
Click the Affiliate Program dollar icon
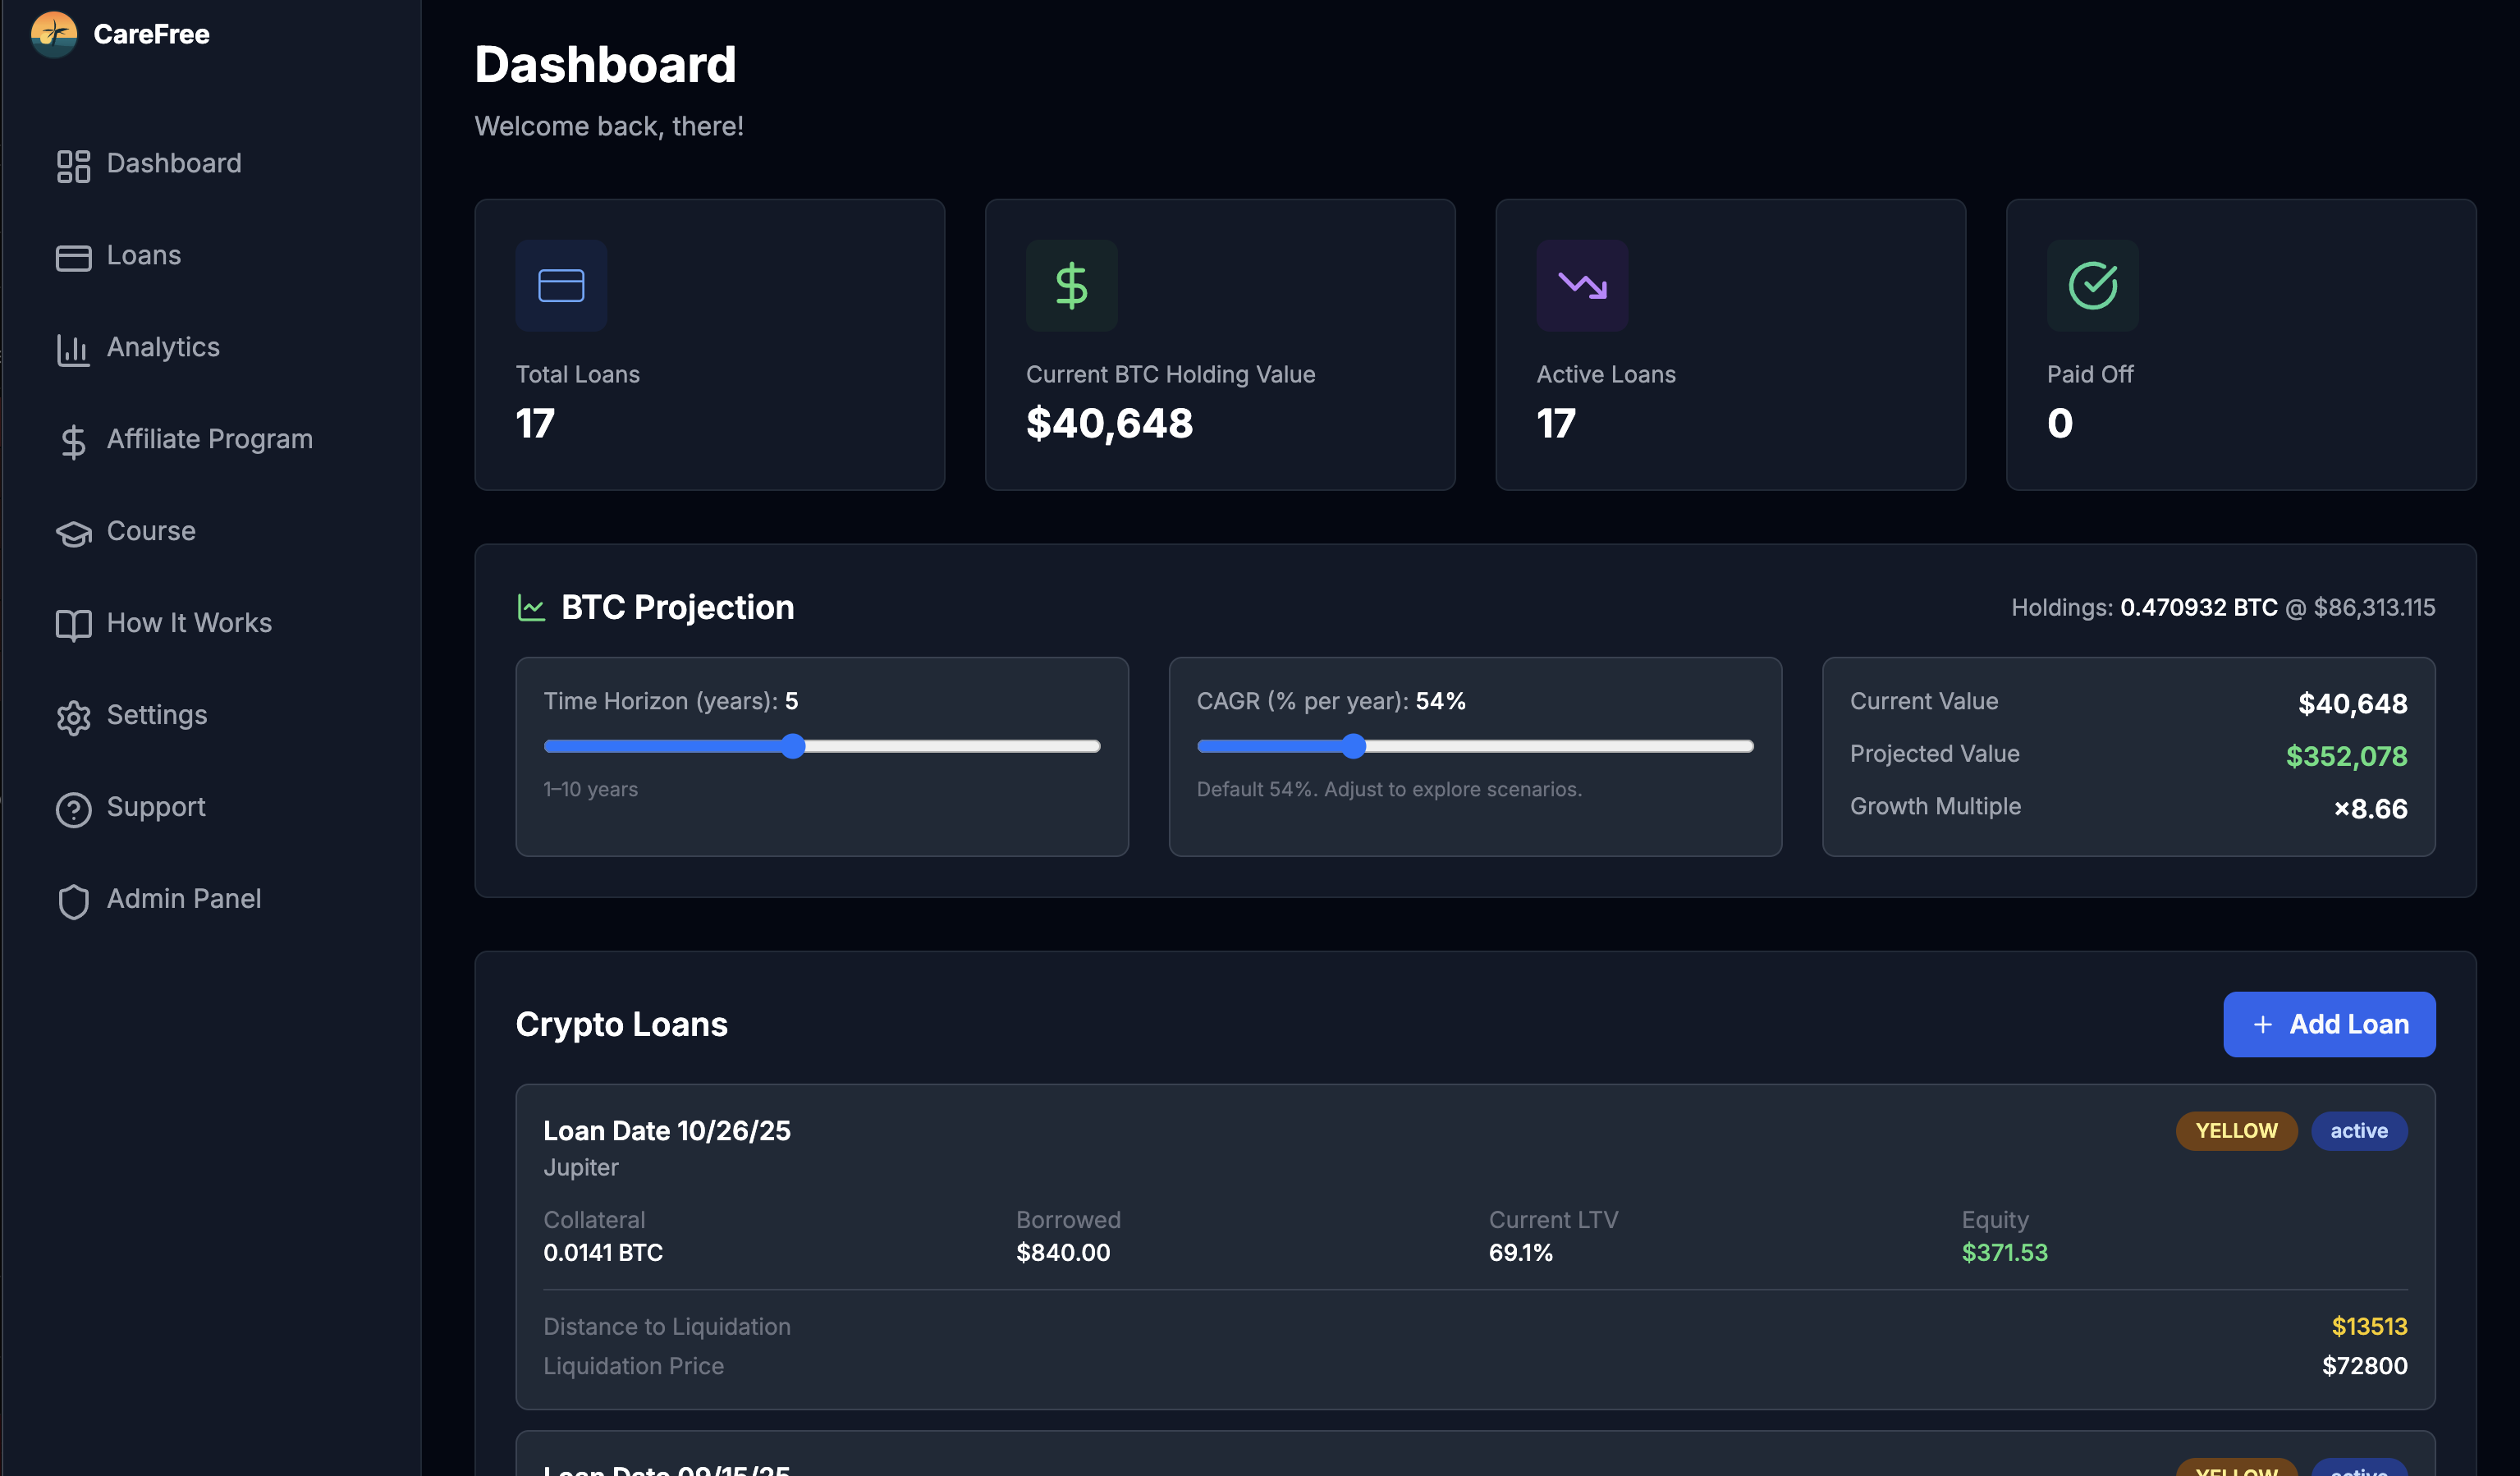tap(73, 441)
